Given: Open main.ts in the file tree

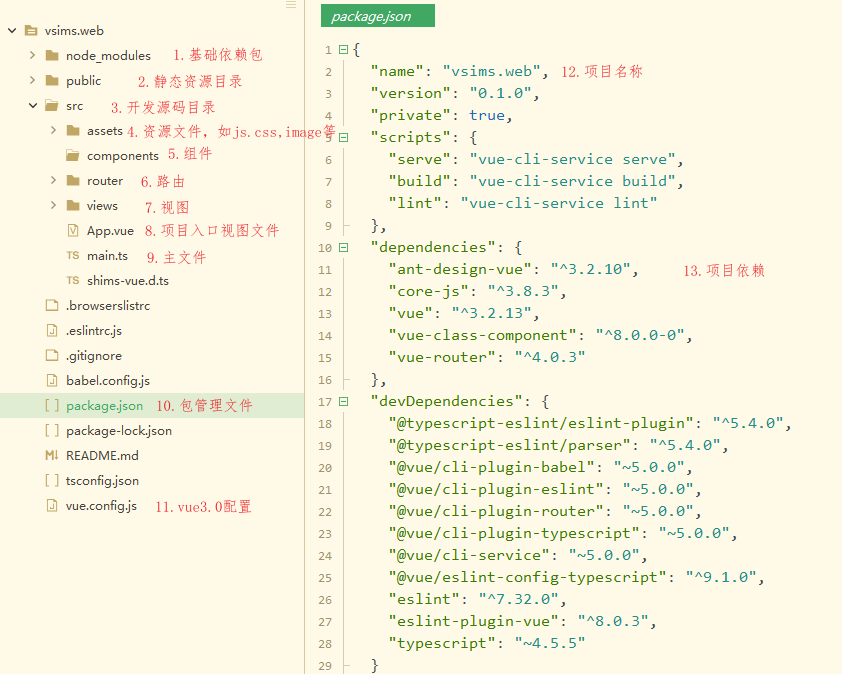Looking at the screenshot, I should [107, 256].
